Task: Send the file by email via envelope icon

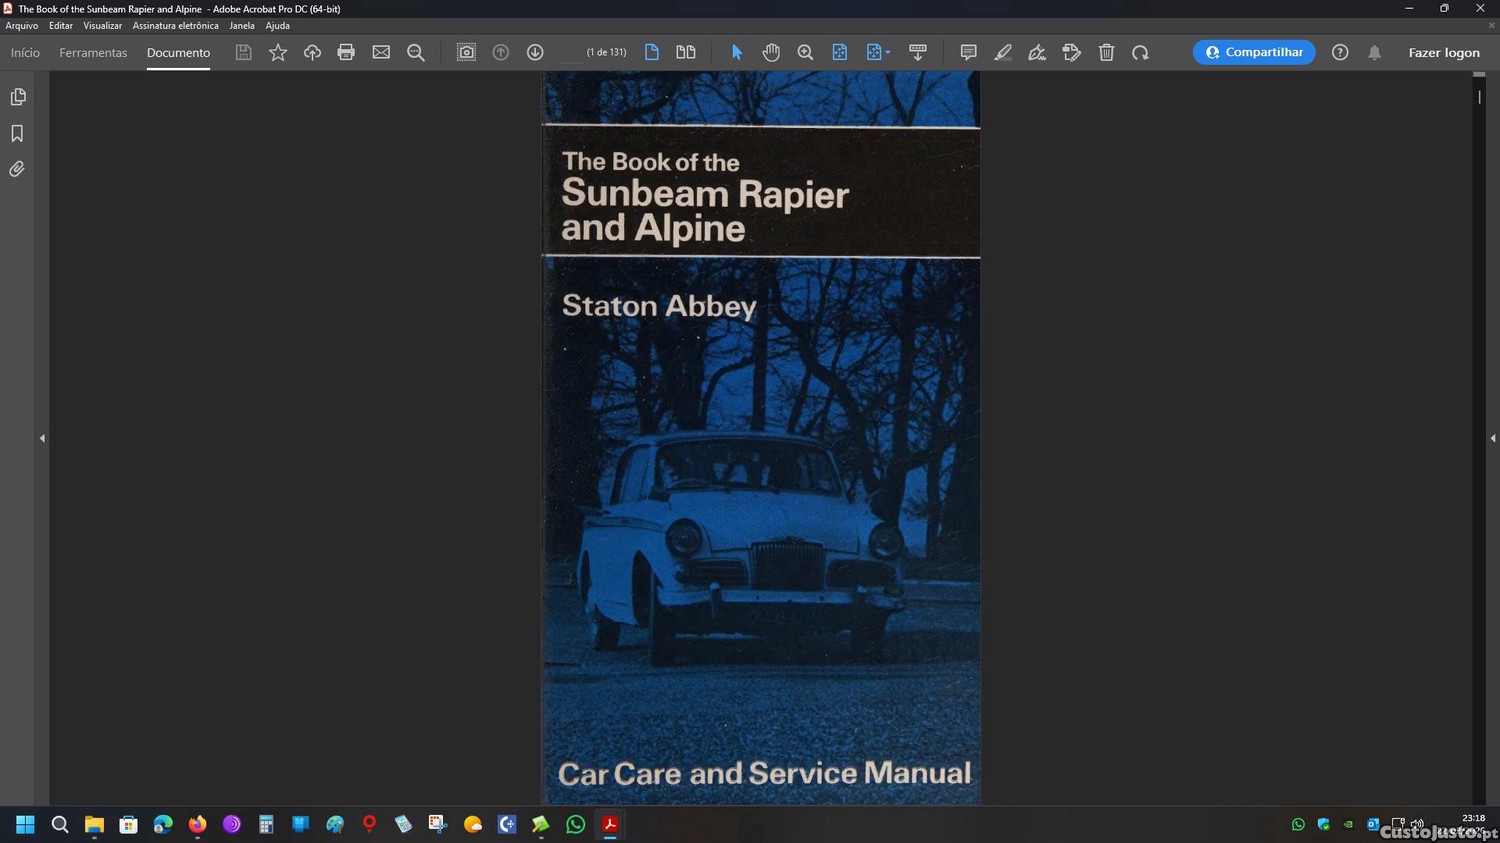Action: (381, 53)
